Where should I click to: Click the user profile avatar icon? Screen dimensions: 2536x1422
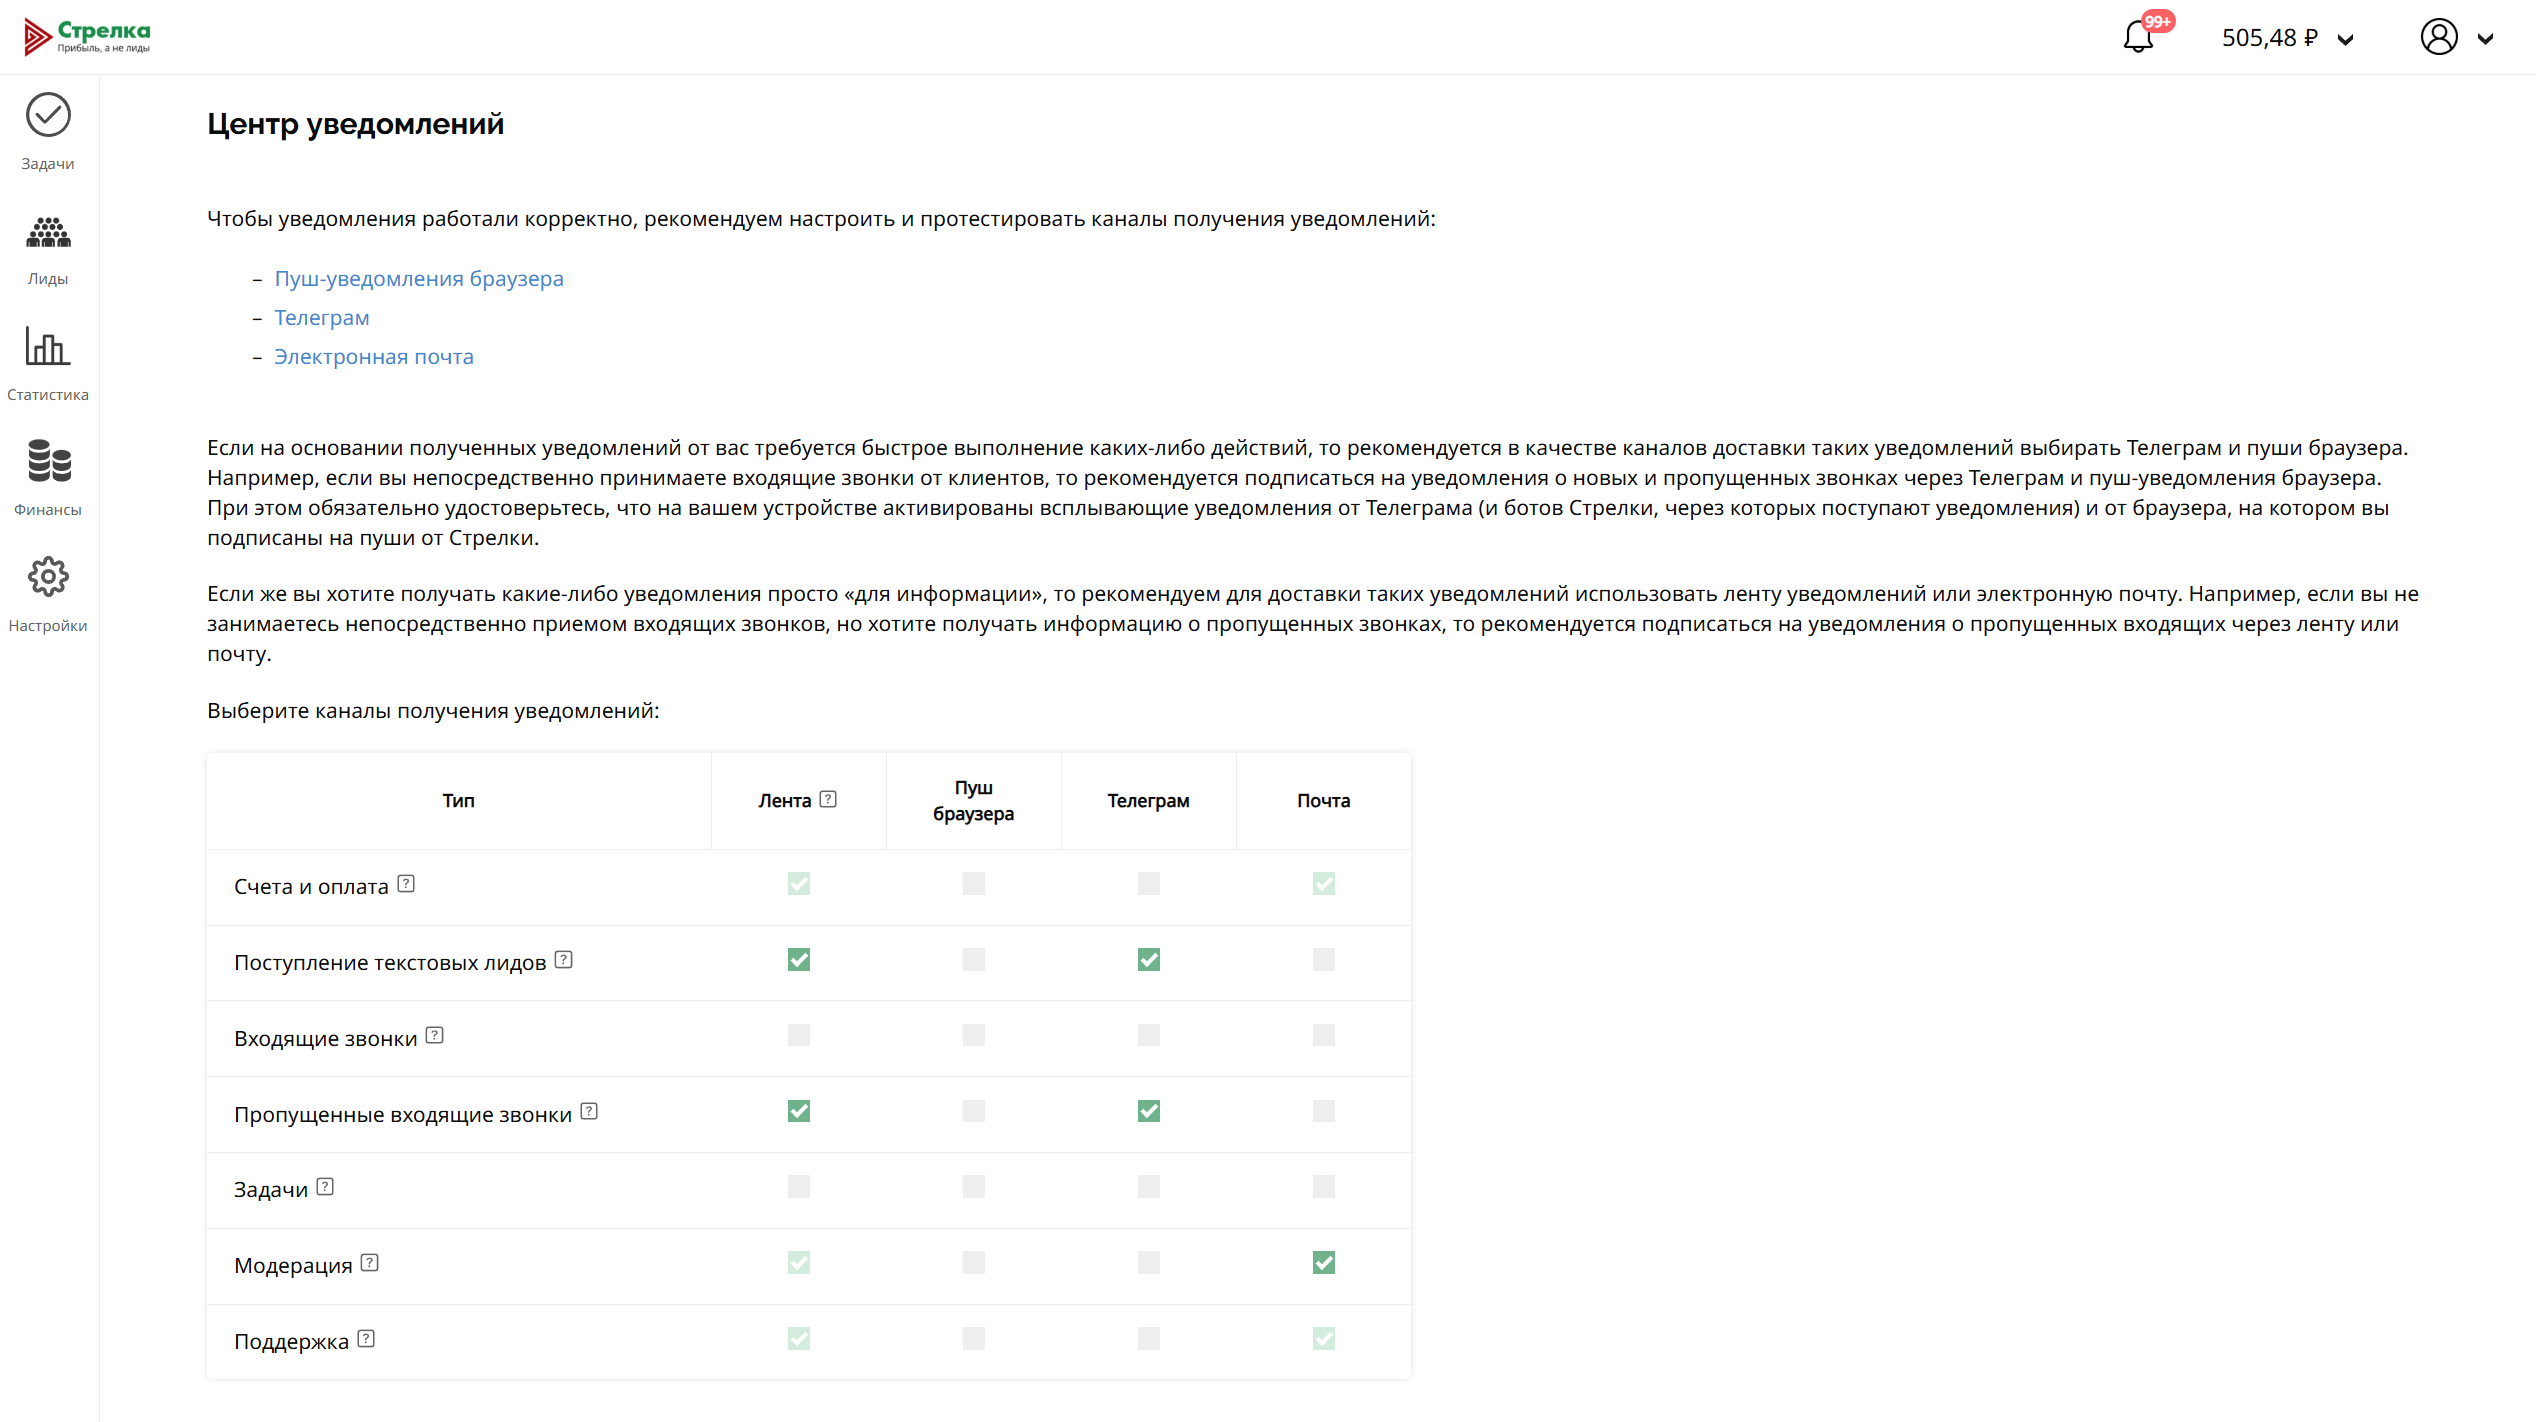pos(2439,38)
